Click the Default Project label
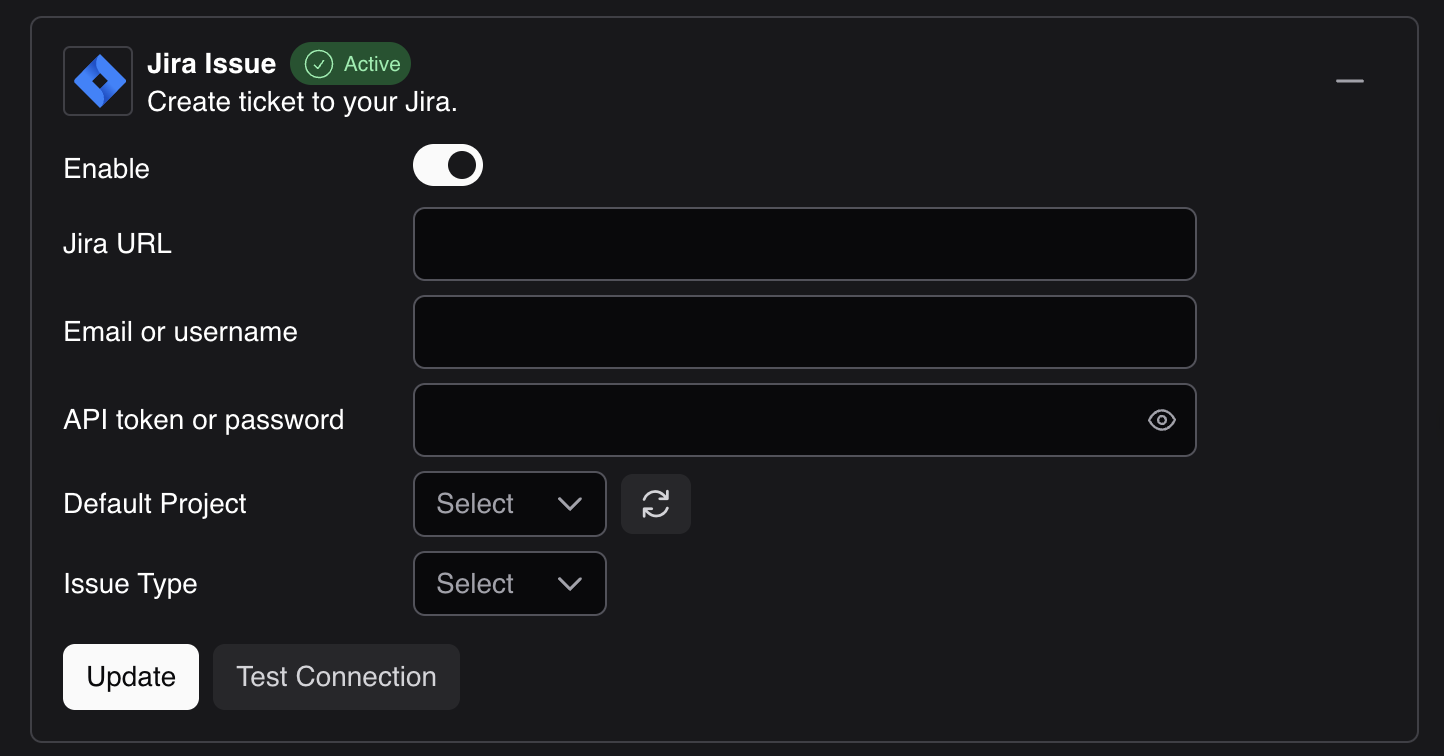Screen dimensions: 1444x756 click(x=155, y=504)
